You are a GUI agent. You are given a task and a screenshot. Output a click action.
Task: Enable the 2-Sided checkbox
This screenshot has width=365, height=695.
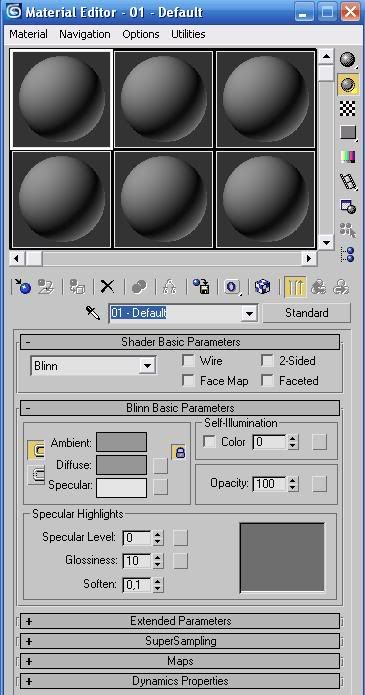click(x=267, y=361)
